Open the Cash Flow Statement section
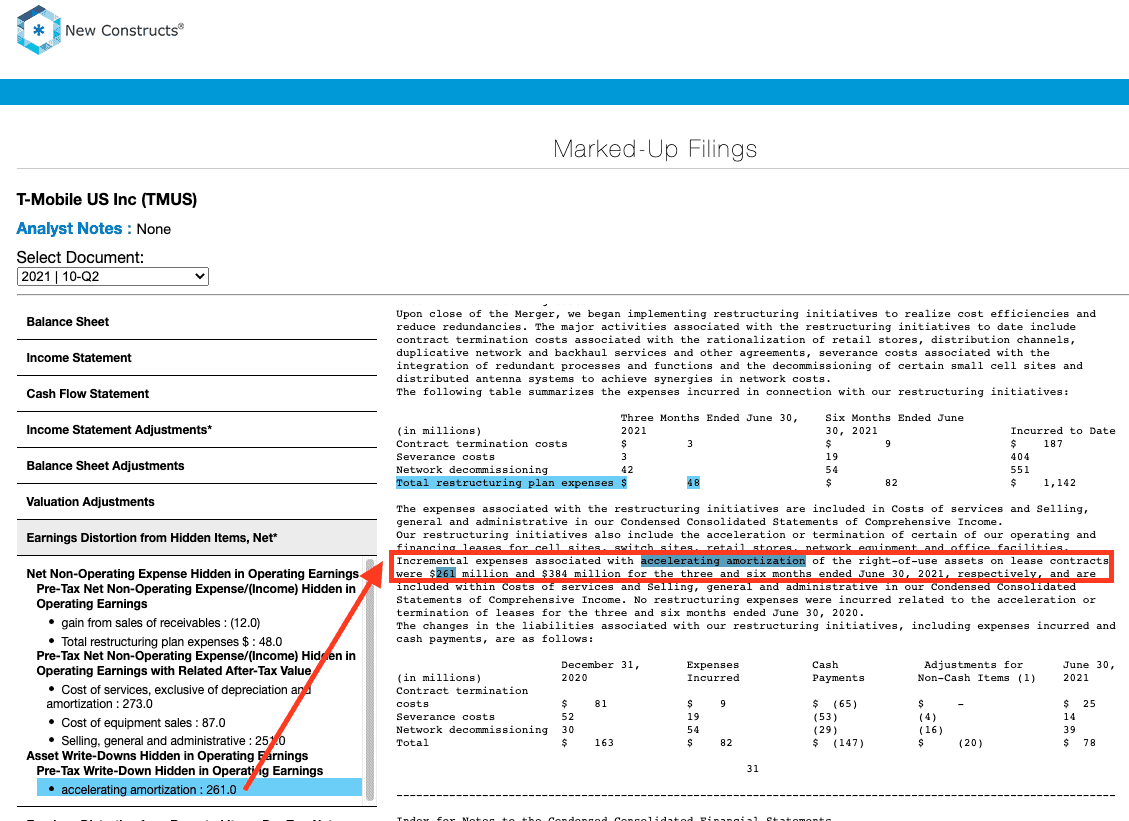1129x821 pixels. 197,394
